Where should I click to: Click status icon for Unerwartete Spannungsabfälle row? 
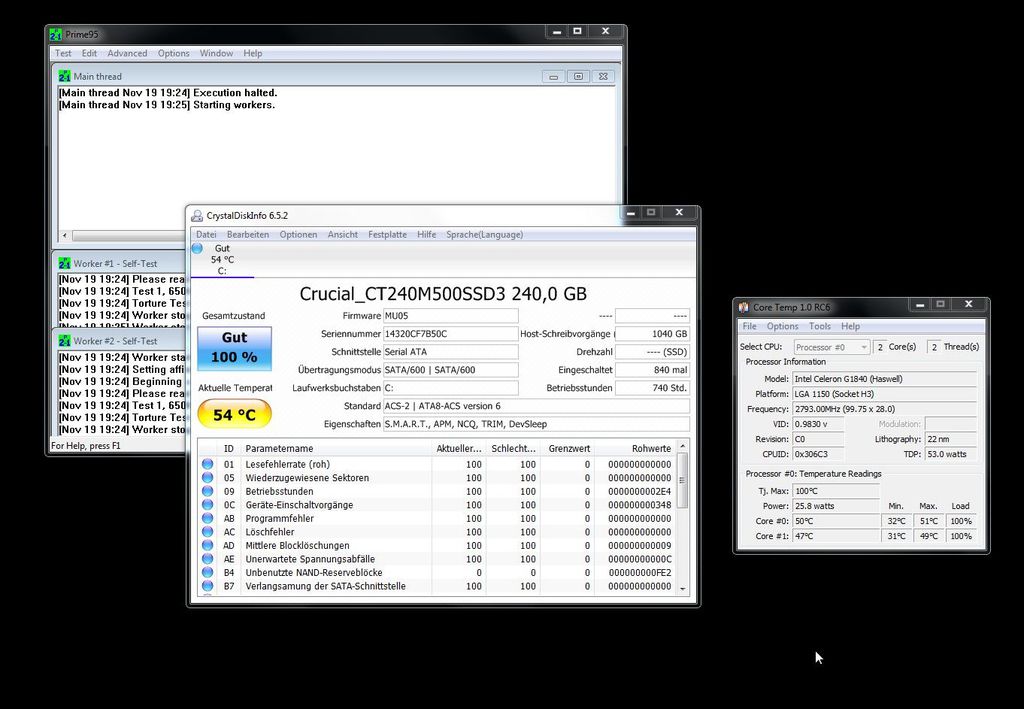(208, 559)
